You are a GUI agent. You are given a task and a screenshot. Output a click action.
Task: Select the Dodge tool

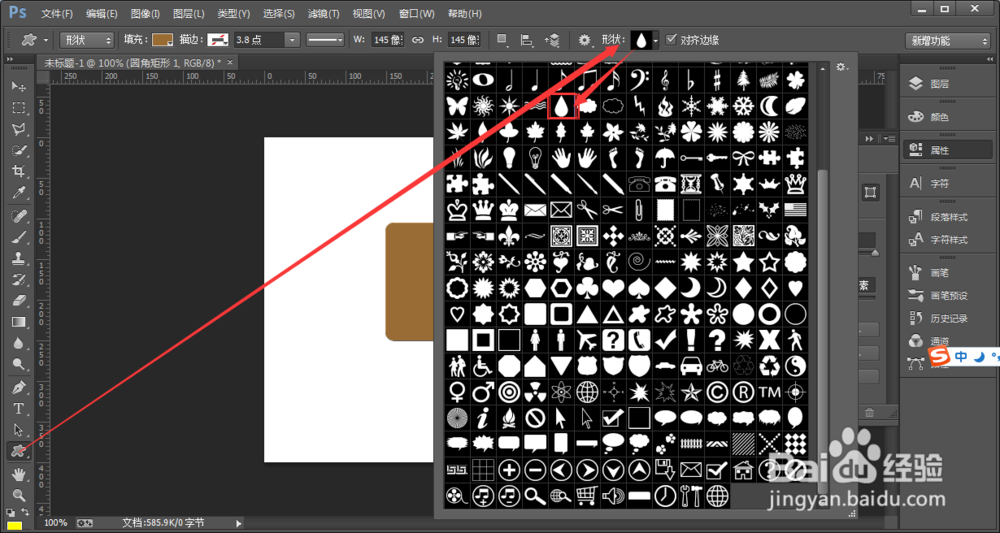pos(19,364)
